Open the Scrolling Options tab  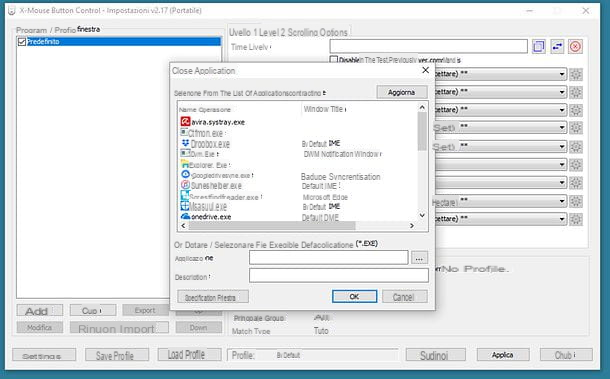(x=317, y=32)
